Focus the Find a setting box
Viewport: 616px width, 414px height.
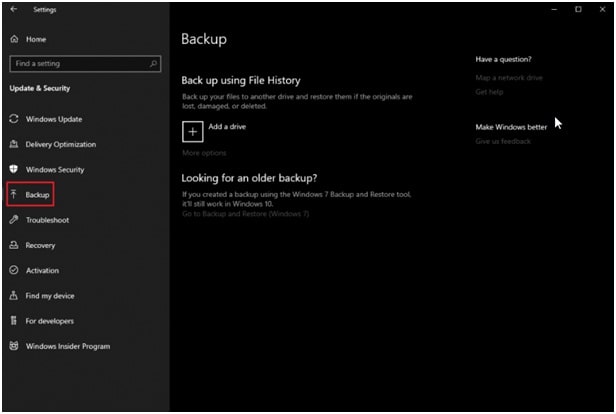(x=85, y=64)
